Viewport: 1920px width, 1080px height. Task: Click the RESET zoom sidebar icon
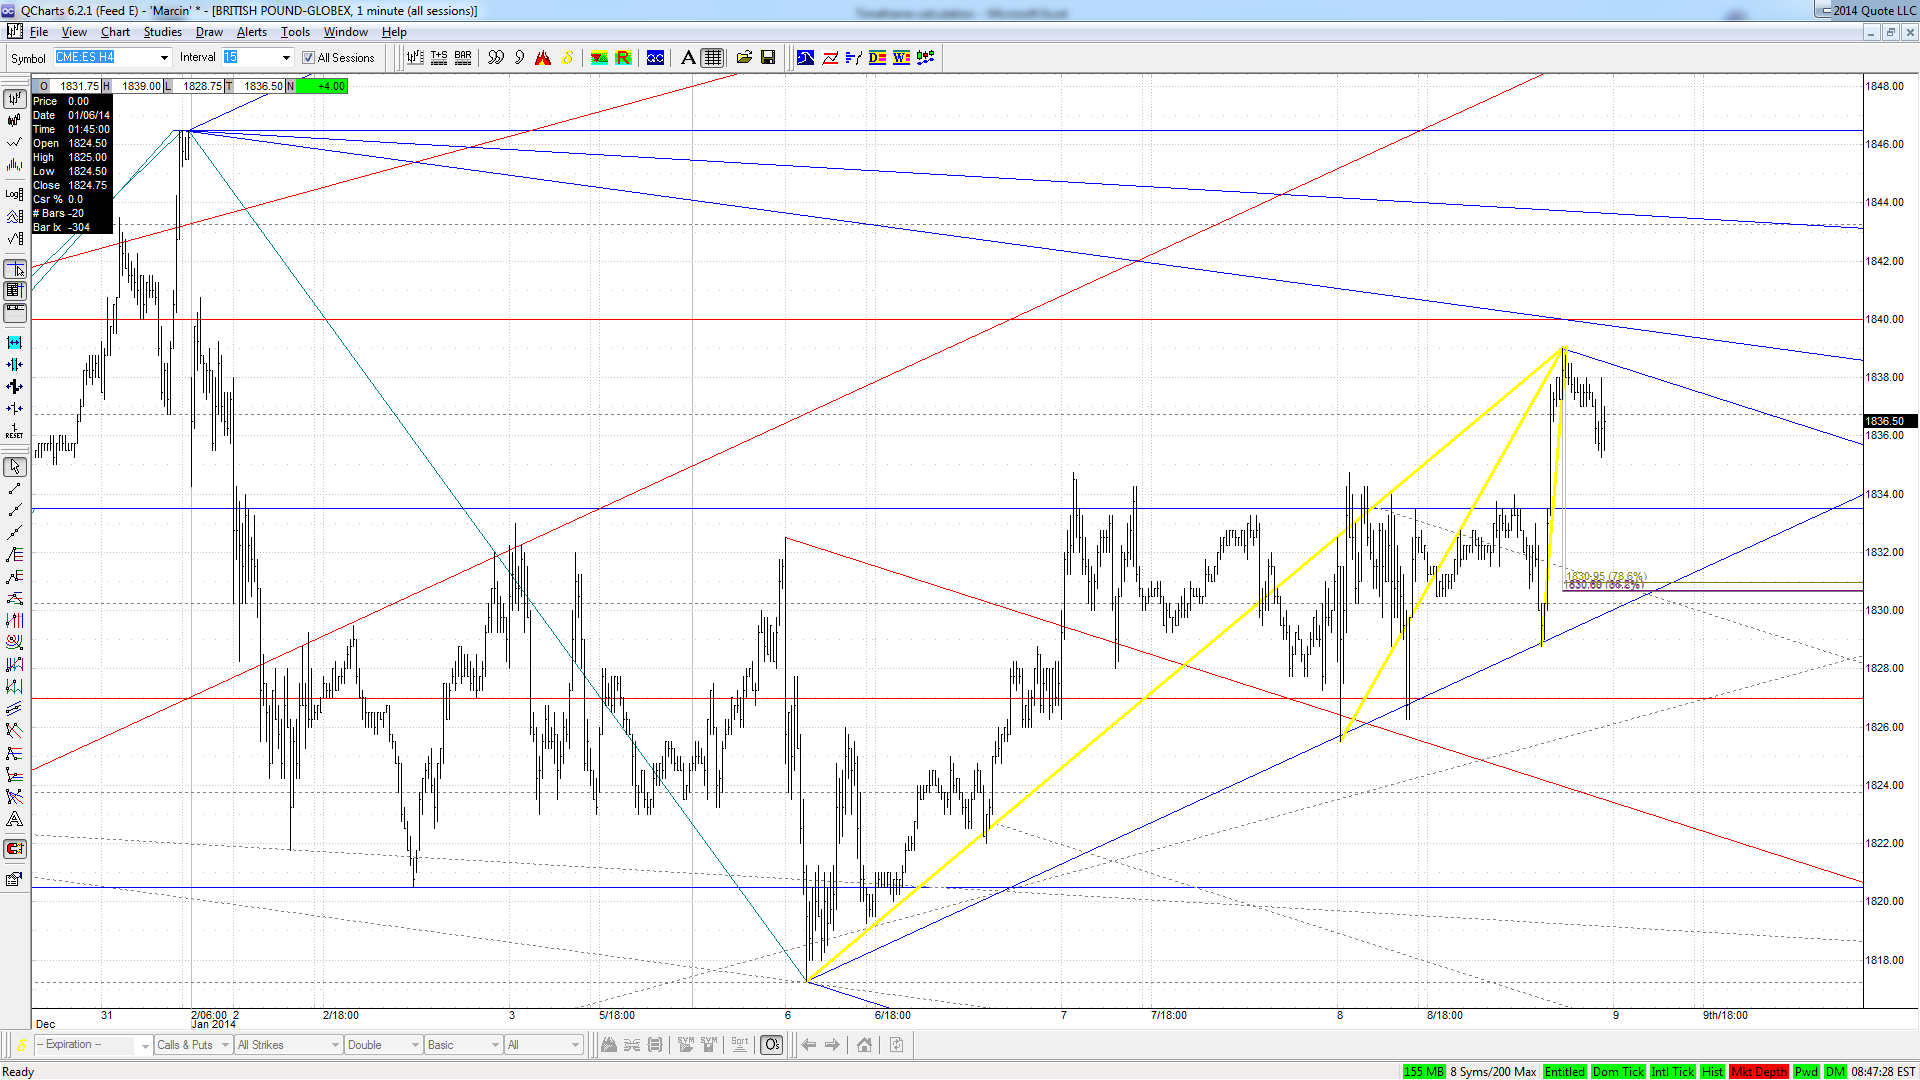(14, 431)
